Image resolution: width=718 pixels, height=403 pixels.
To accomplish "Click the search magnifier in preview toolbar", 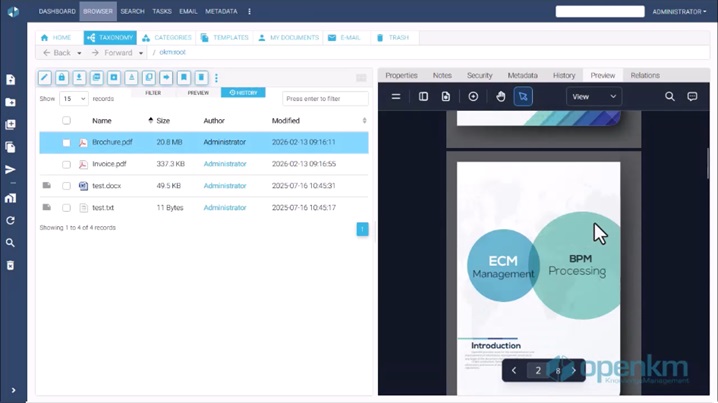I will point(669,97).
